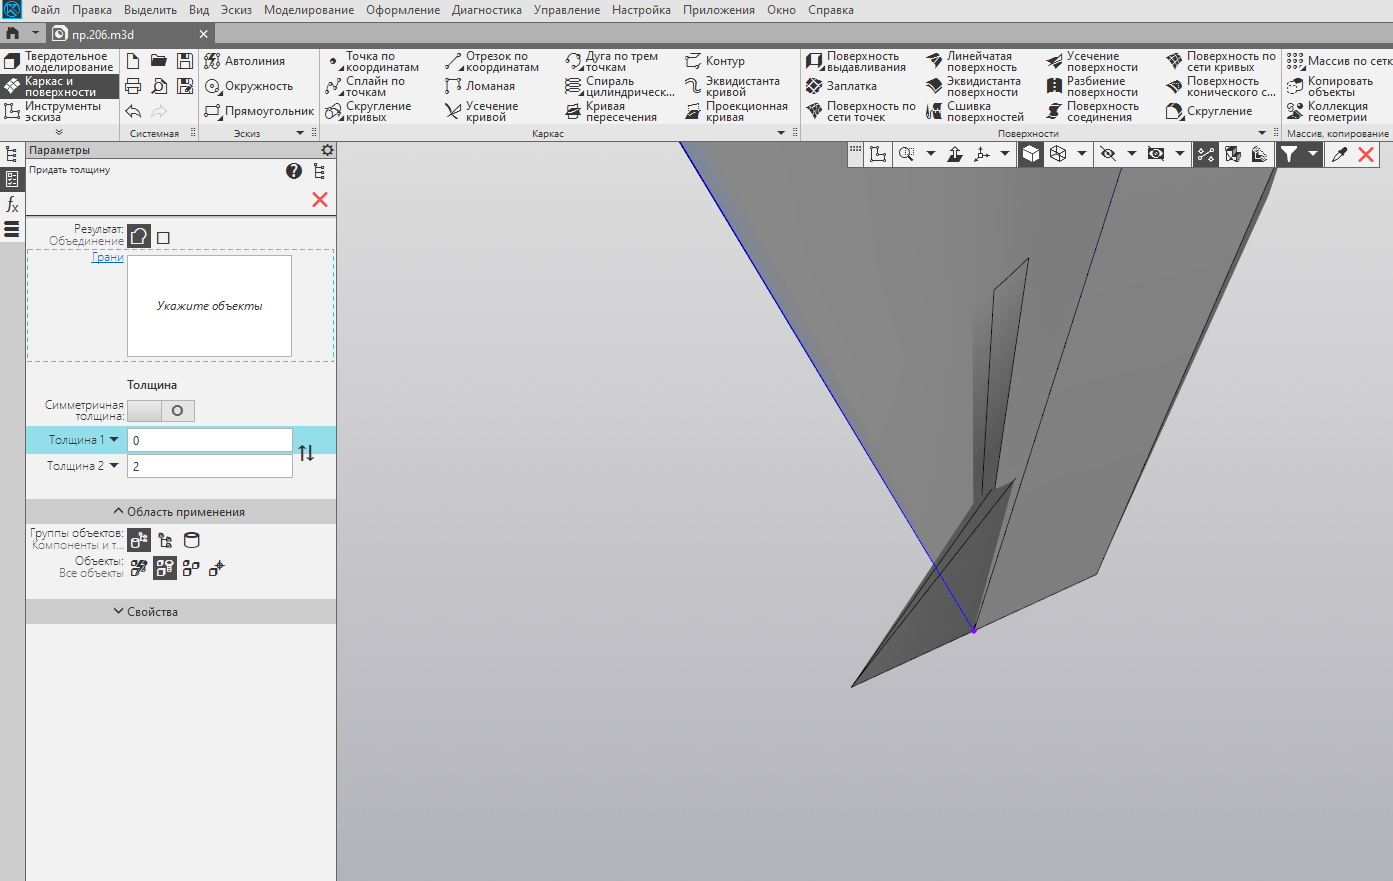Enable Компоненты и тела objects group
1393x881 pixels.
tap(139, 540)
